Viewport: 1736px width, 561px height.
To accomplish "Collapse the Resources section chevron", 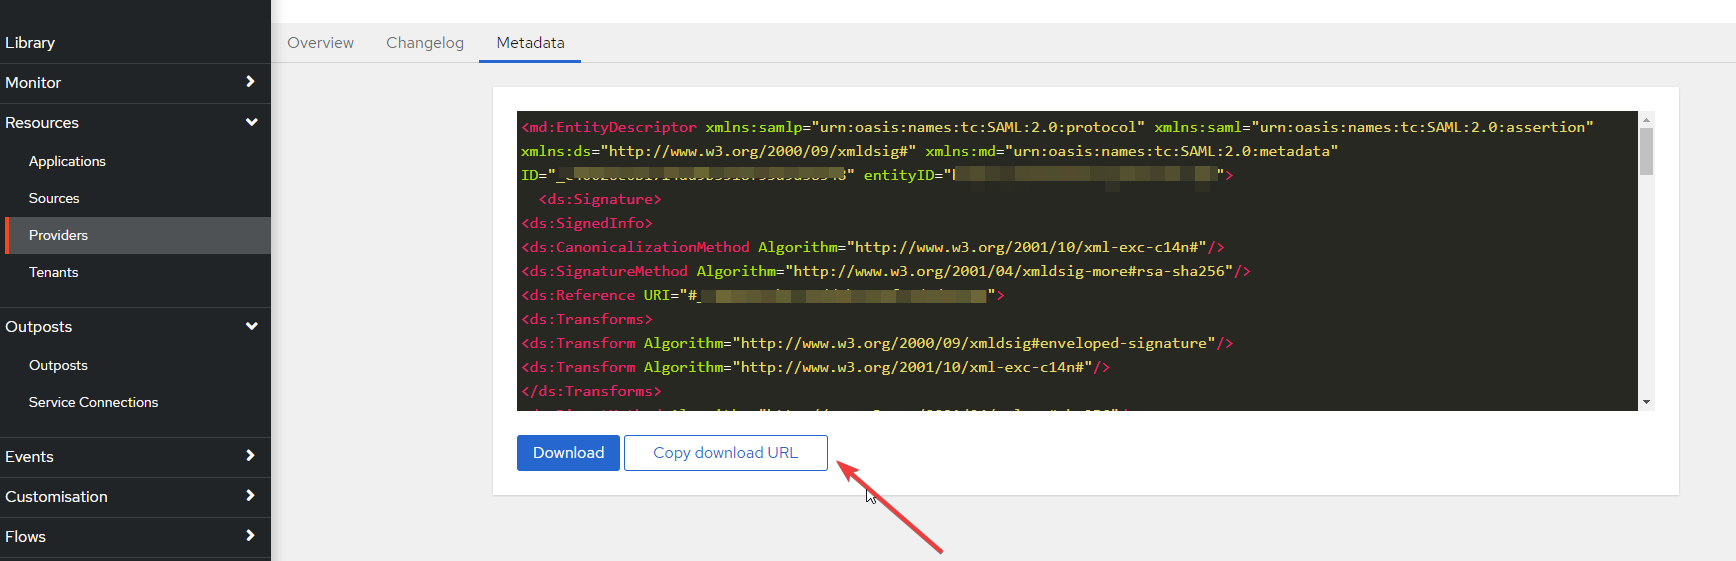I will click(251, 122).
